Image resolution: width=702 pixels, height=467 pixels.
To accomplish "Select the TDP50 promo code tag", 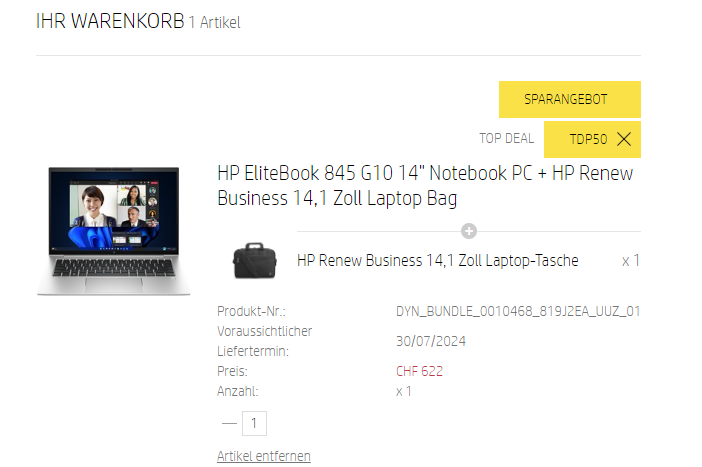I will (x=588, y=139).
